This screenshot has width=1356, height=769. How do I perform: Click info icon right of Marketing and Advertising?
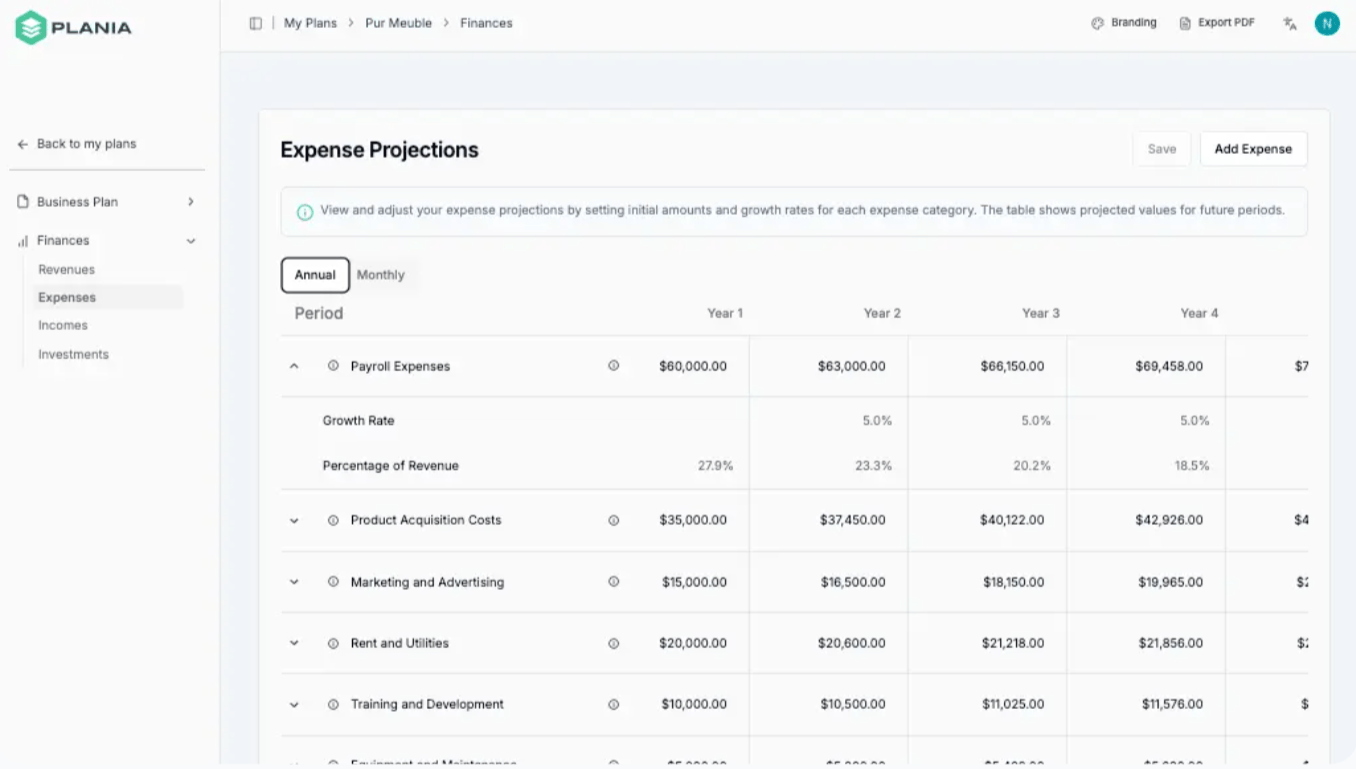coord(614,582)
